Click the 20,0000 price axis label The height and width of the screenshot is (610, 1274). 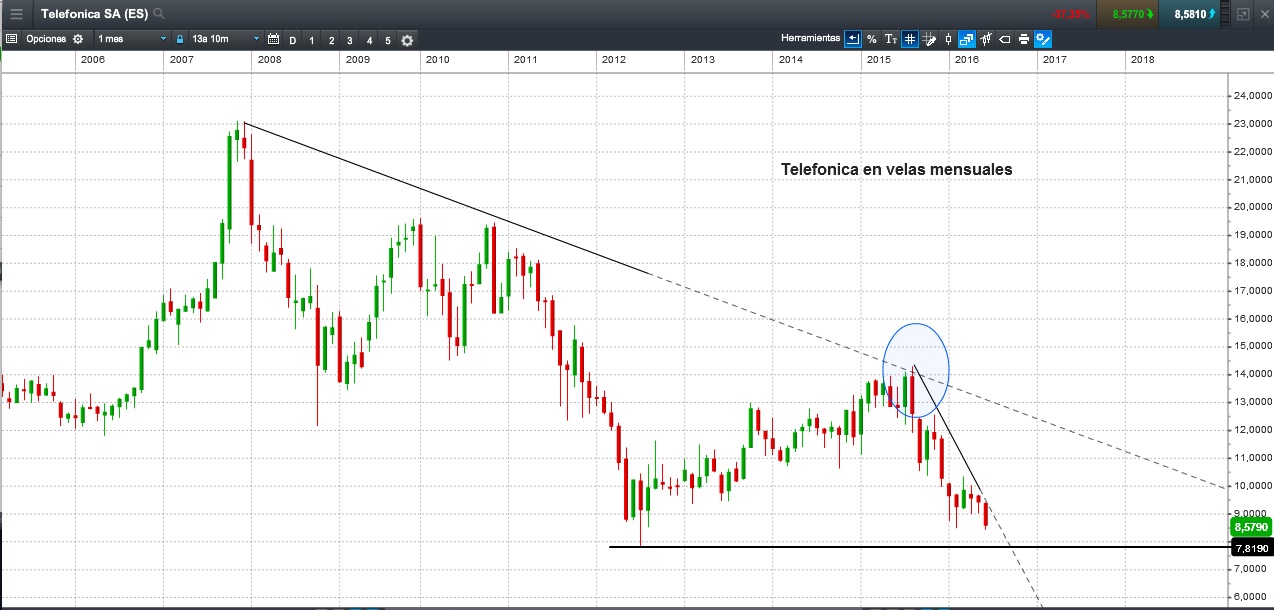point(1254,207)
